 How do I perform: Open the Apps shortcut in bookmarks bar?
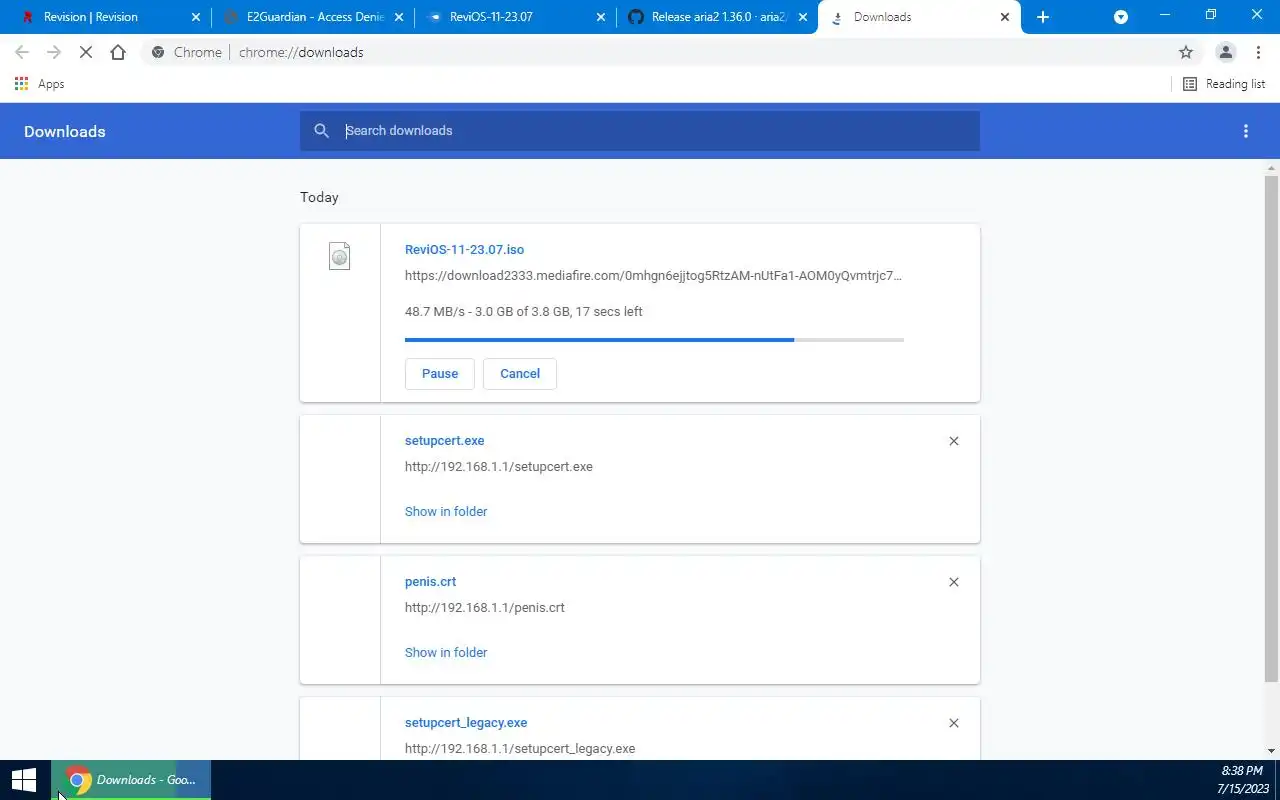click(x=40, y=84)
